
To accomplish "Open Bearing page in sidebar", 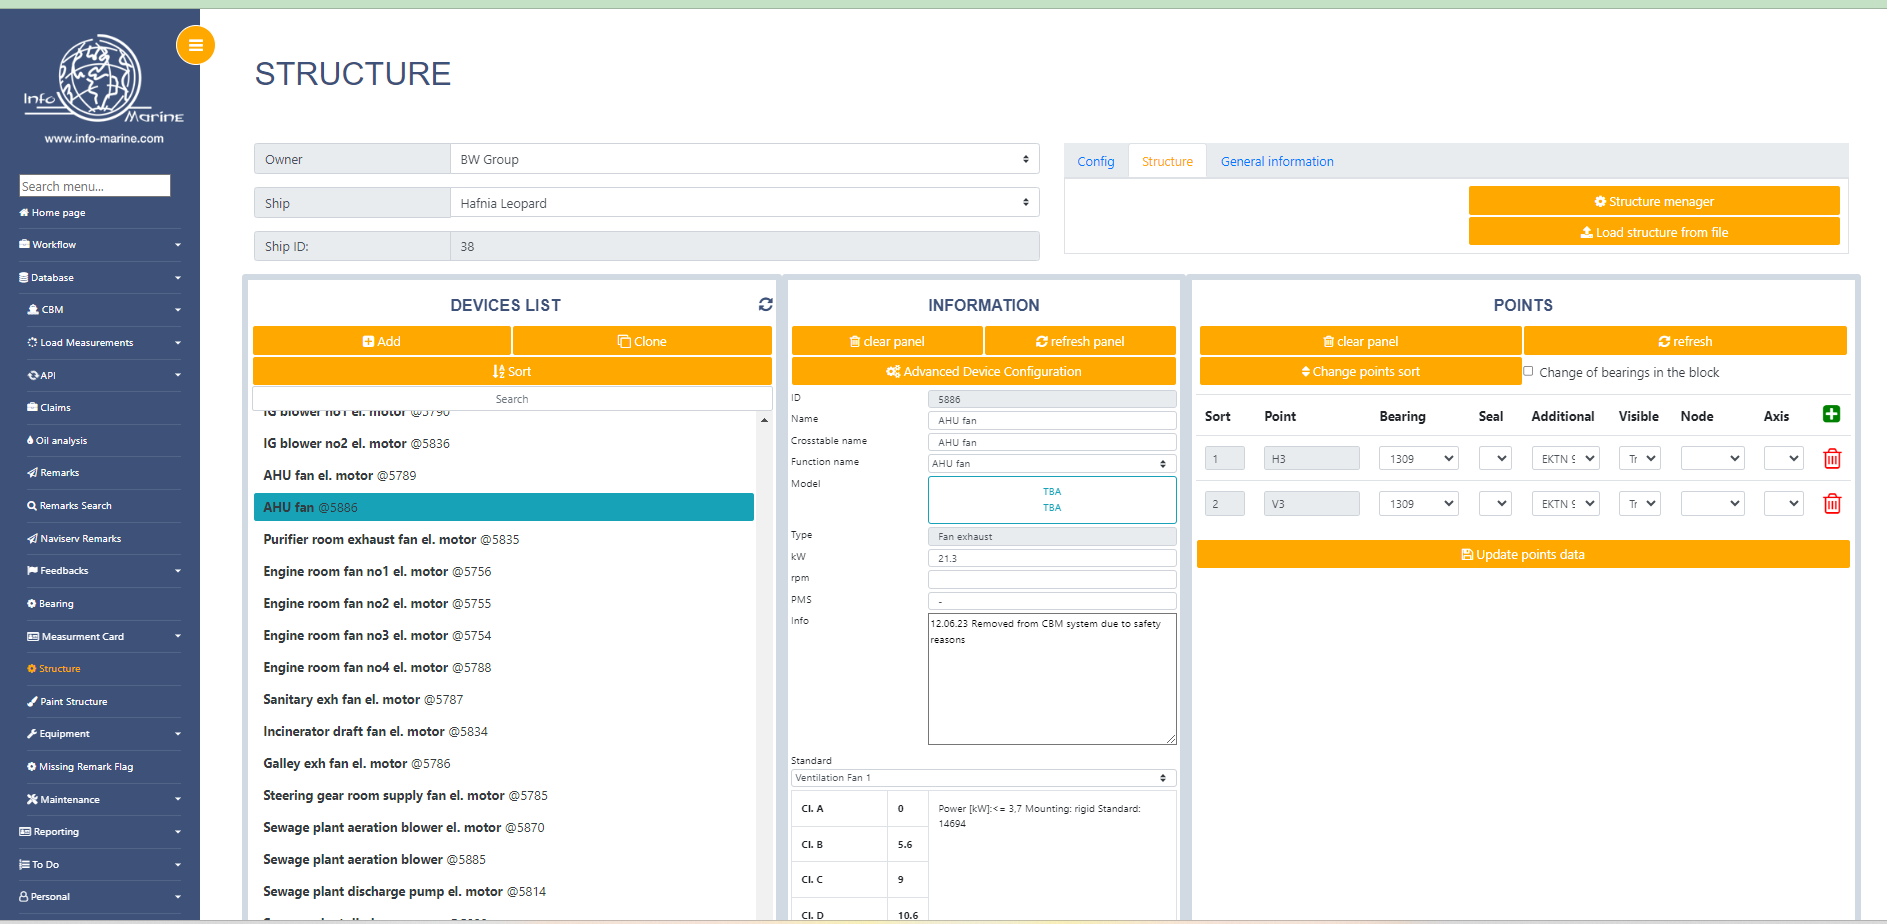I will pyautogui.click(x=56, y=604).
